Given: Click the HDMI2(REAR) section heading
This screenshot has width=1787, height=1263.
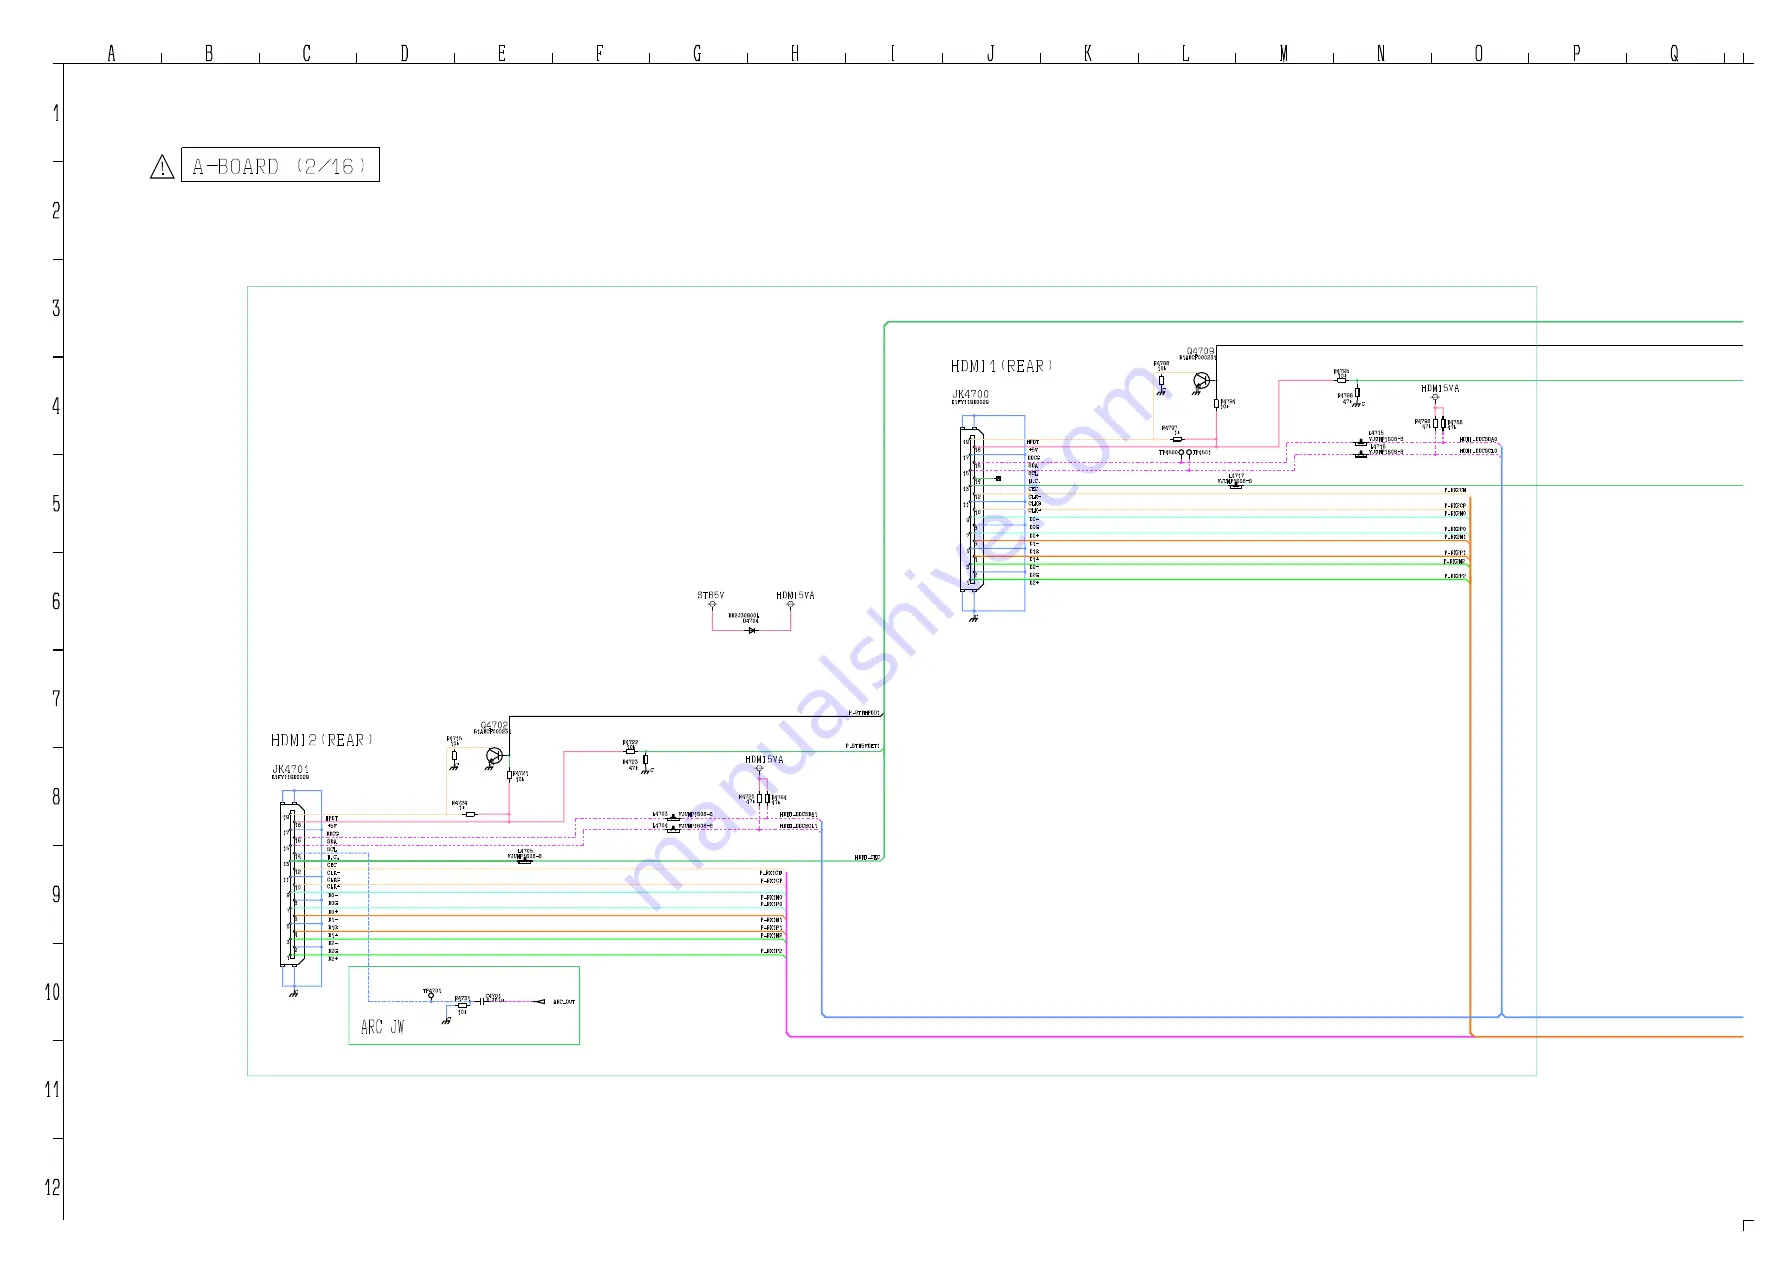Looking at the screenshot, I should click(x=321, y=740).
